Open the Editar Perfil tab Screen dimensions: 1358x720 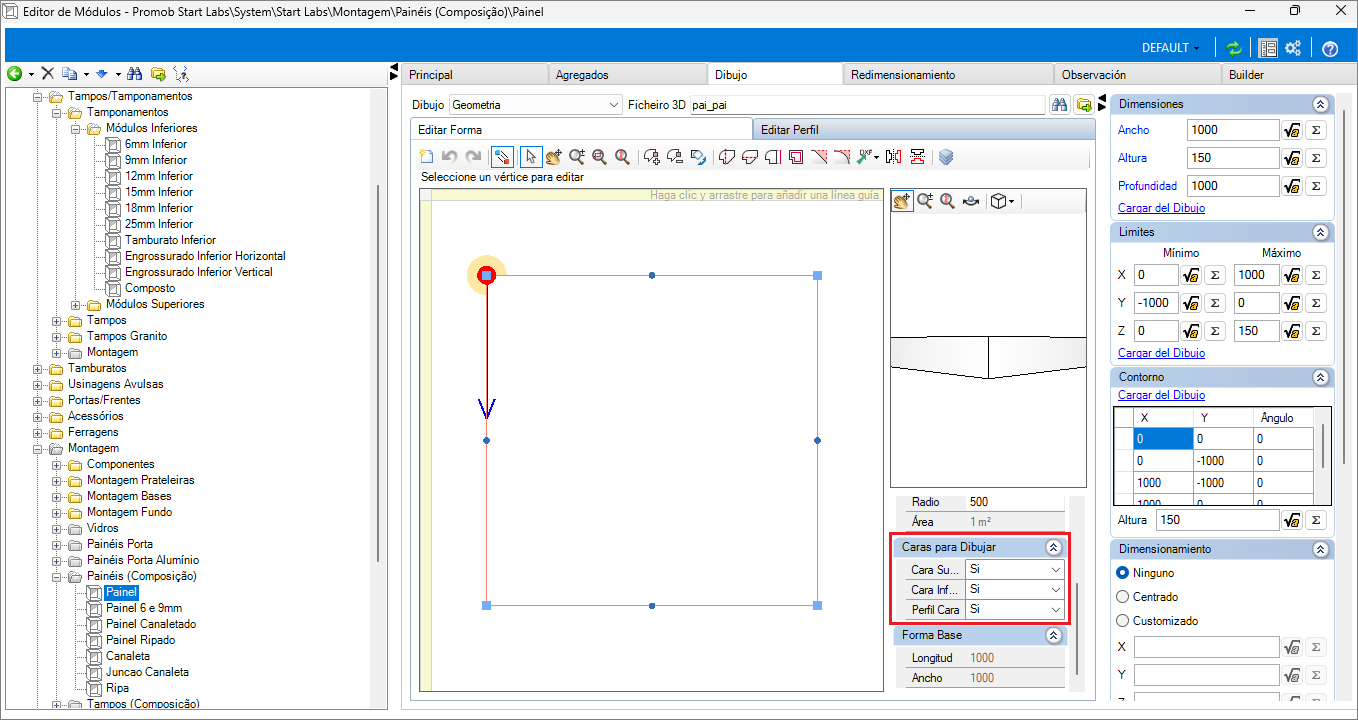point(791,129)
